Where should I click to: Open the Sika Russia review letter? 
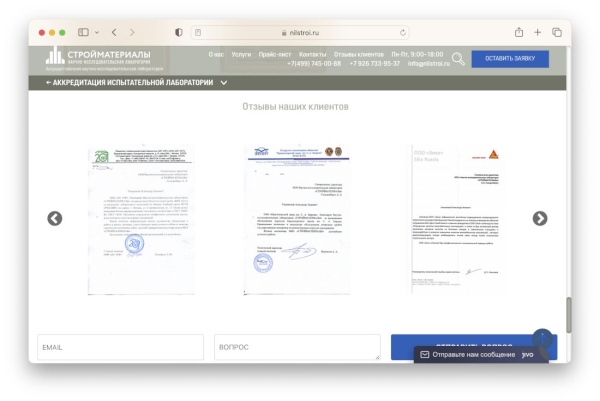(456, 219)
